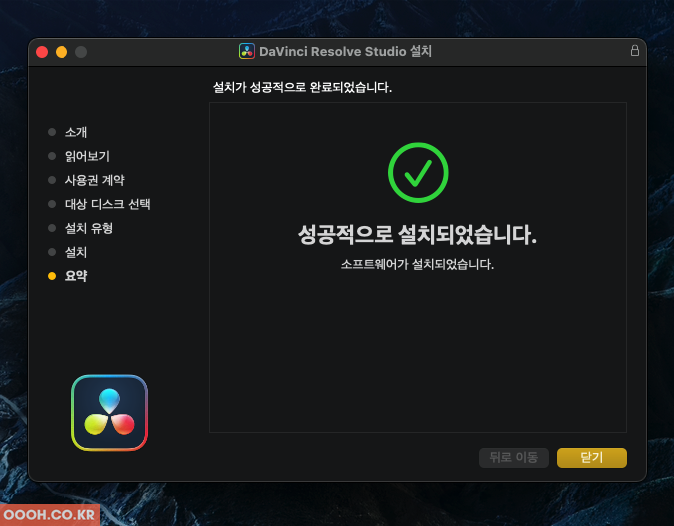Select the 읽어보기 step in sidebar
The image size is (674, 526).
87,156
